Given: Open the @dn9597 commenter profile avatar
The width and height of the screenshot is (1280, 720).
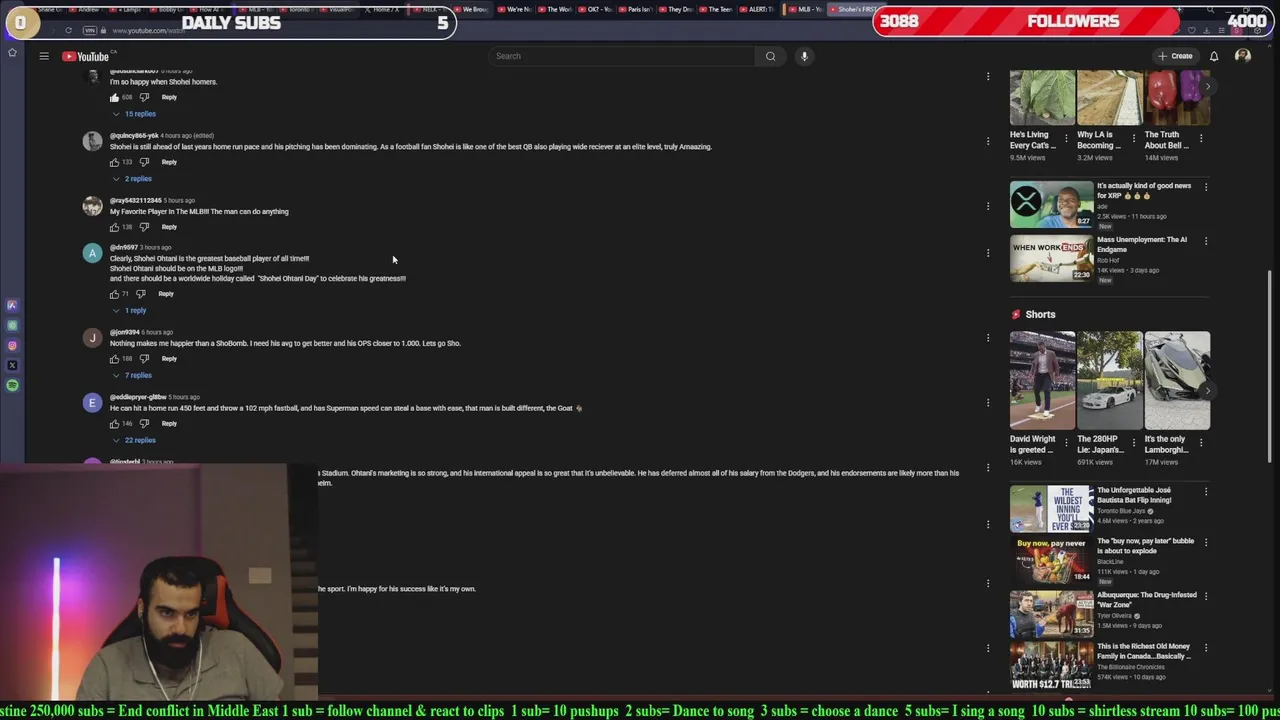Looking at the screenshot, I should [92, 253].
